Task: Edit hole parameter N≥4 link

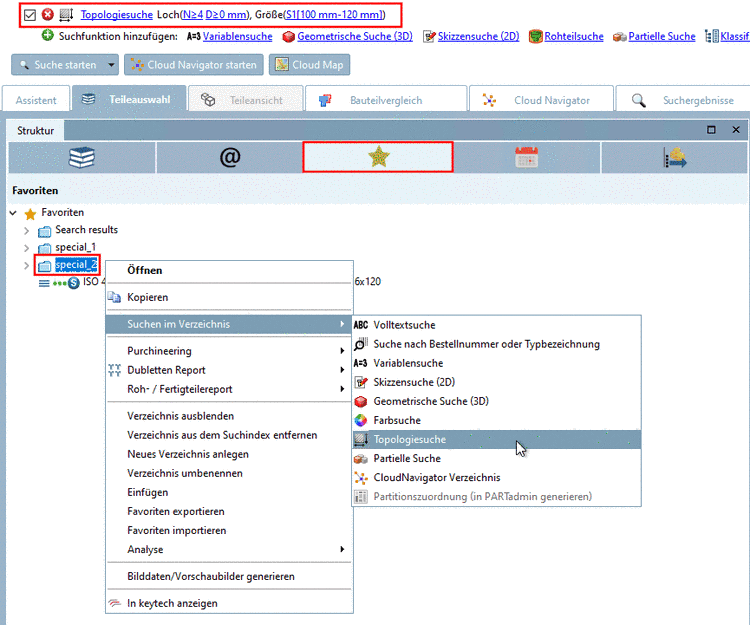Action: click(193, 15)
